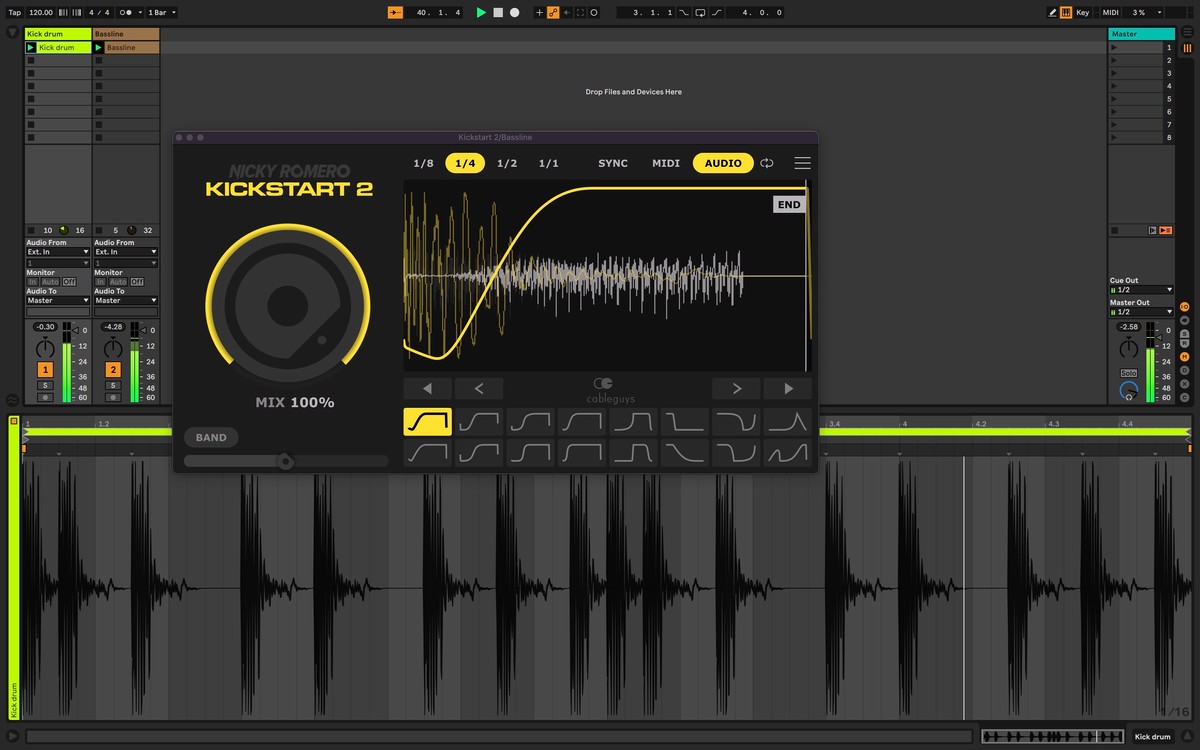Open Kick drum Audio From Ext. In dropdown
The width and height of the screenshot is (1200, 750).
58,252
